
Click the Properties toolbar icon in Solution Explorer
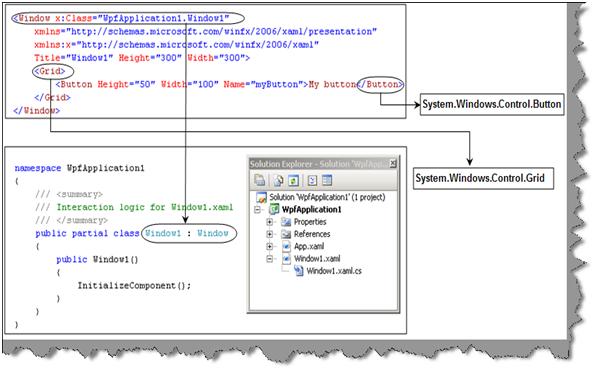point(260,180)
